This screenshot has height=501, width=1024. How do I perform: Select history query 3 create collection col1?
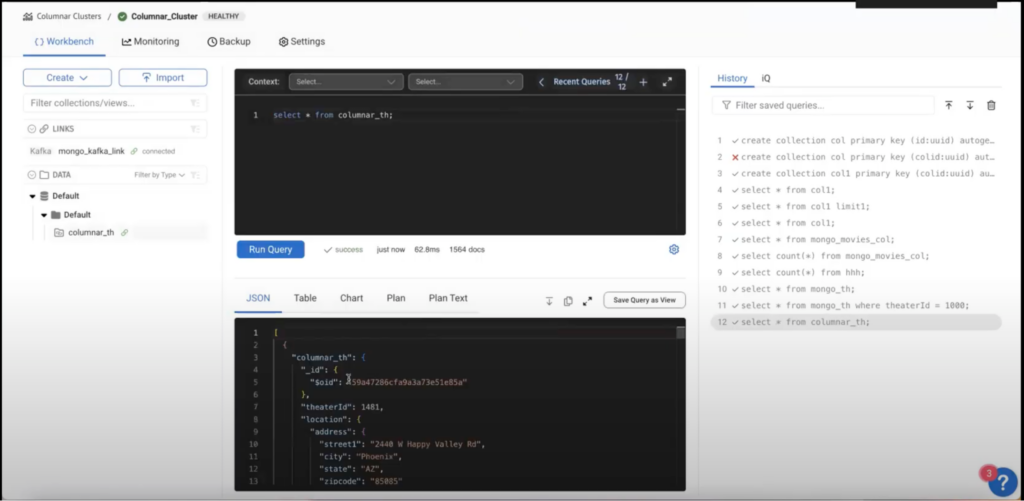pos(856,174)
